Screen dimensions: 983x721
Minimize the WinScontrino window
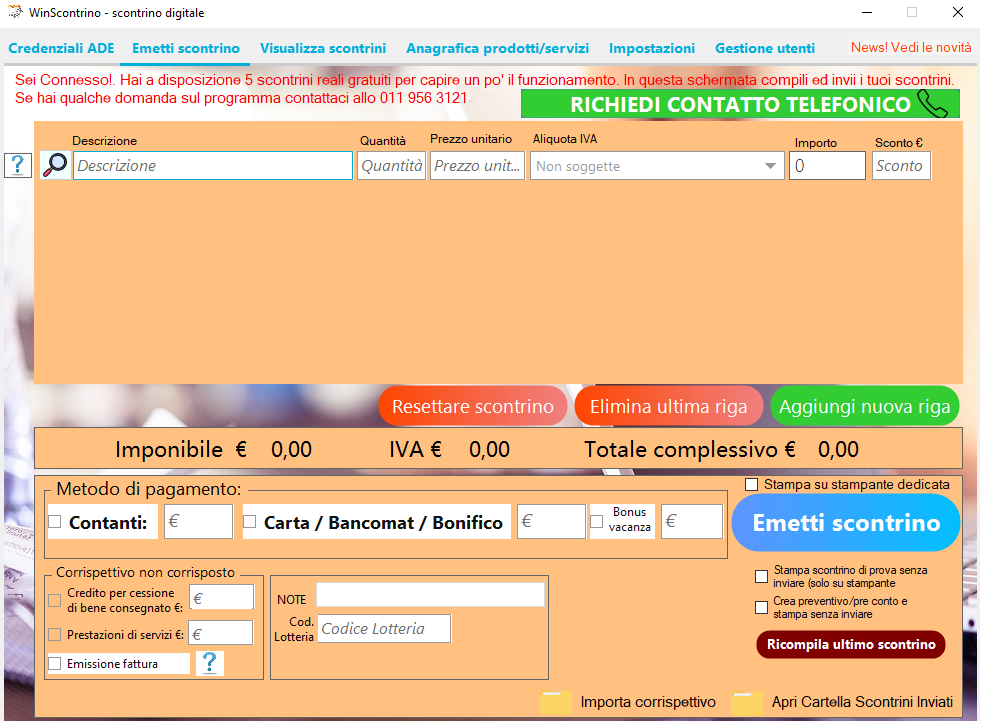click(867, 13)
